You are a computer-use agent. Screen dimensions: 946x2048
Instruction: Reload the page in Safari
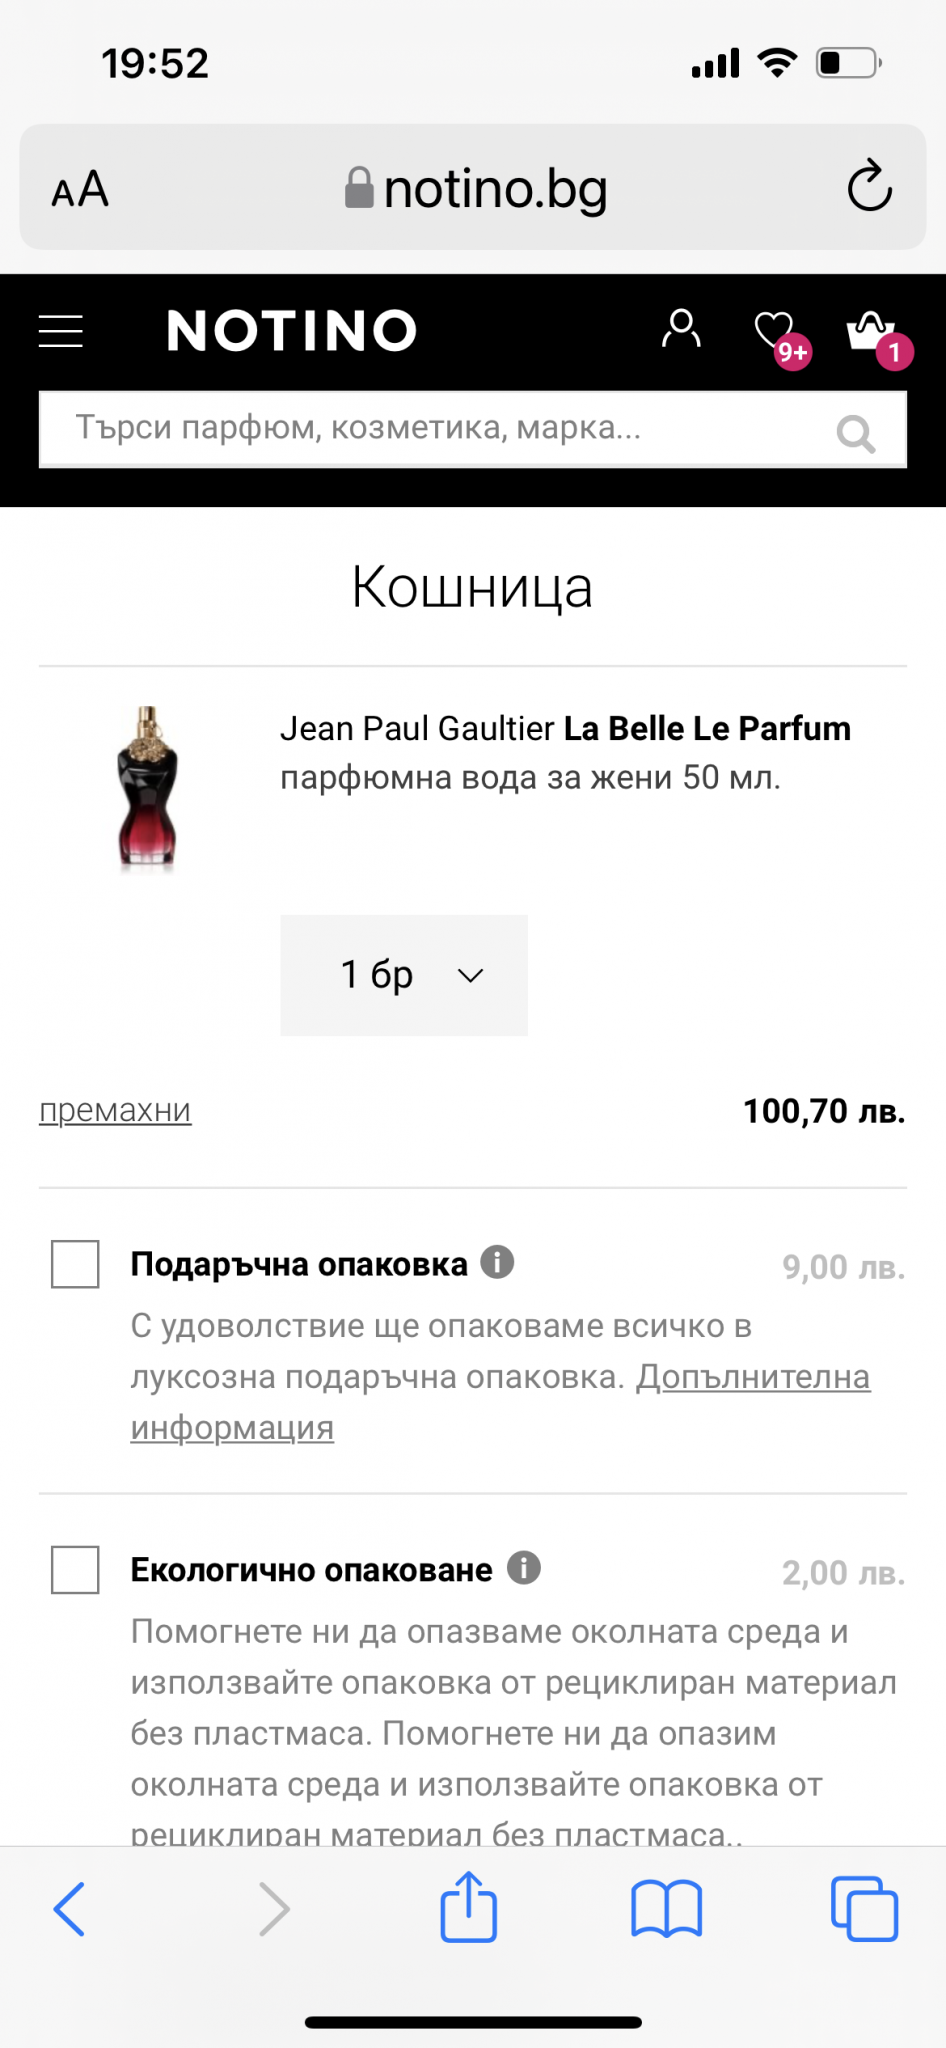(869, 186)
